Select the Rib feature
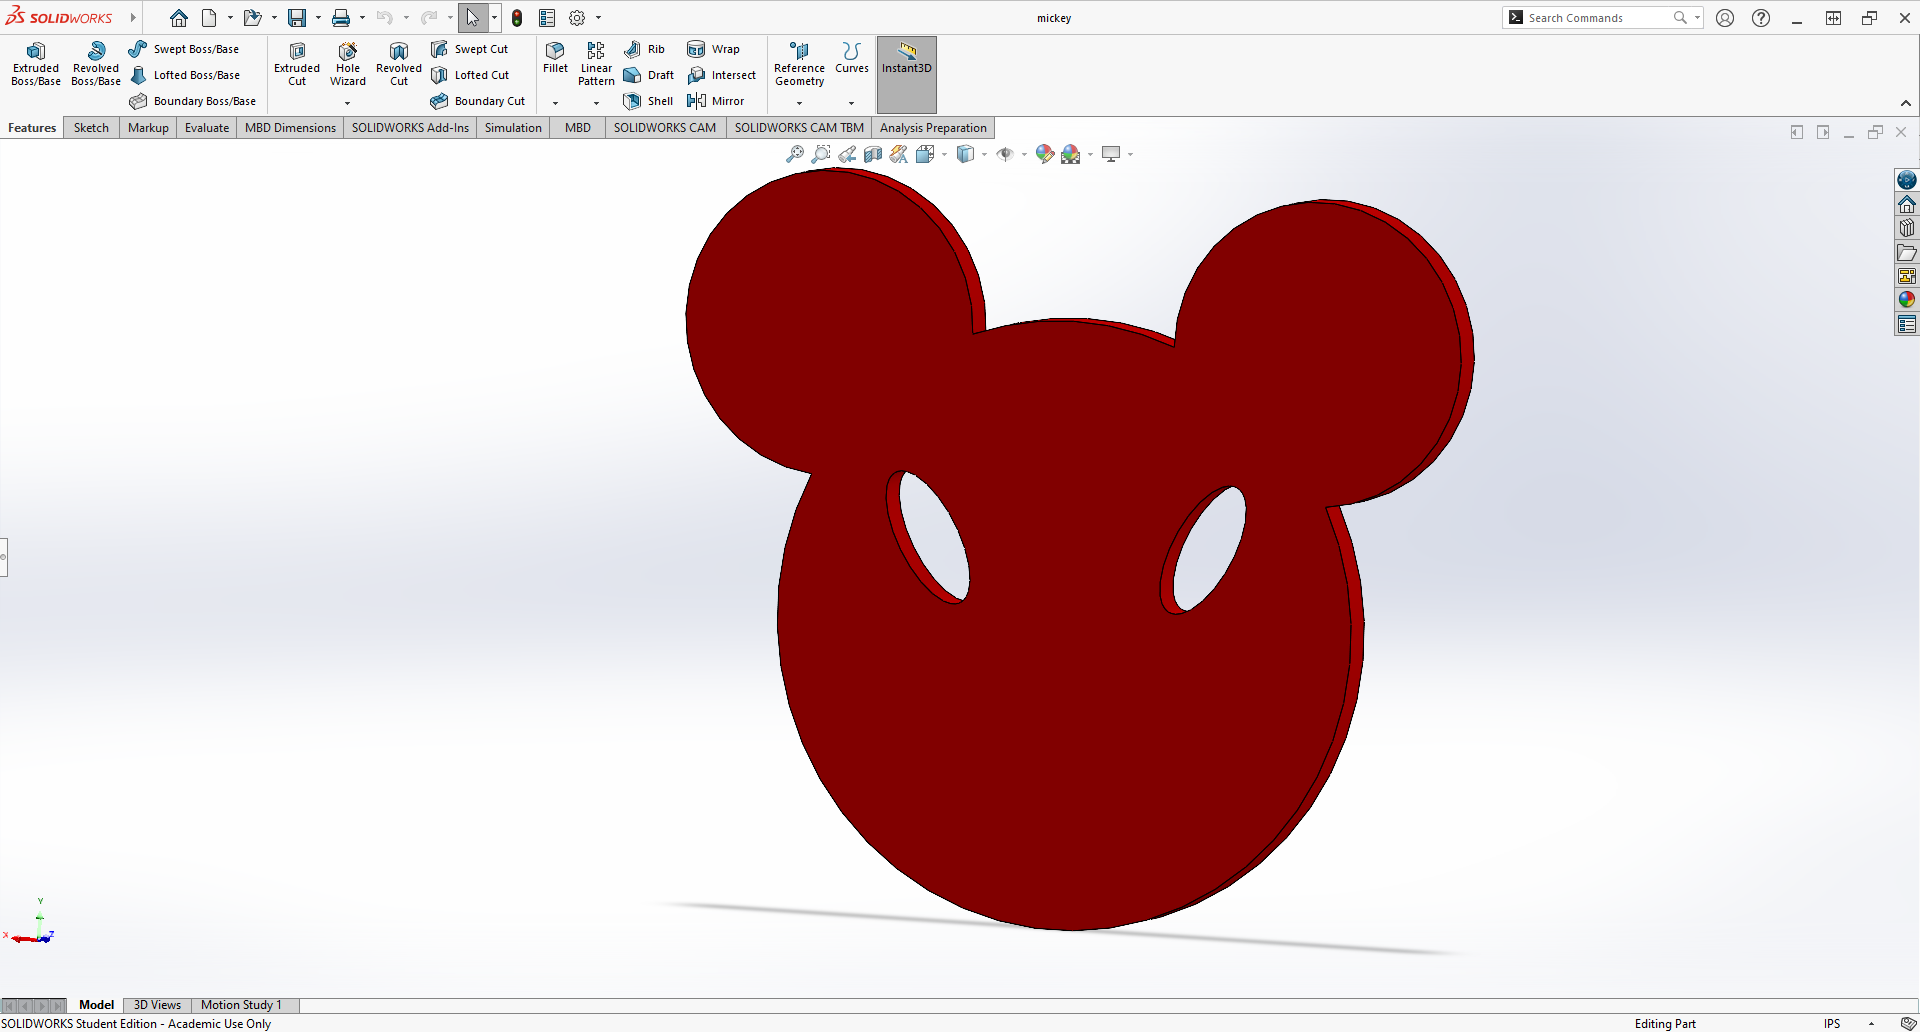 pyautogui.click(x=644, y=49)
